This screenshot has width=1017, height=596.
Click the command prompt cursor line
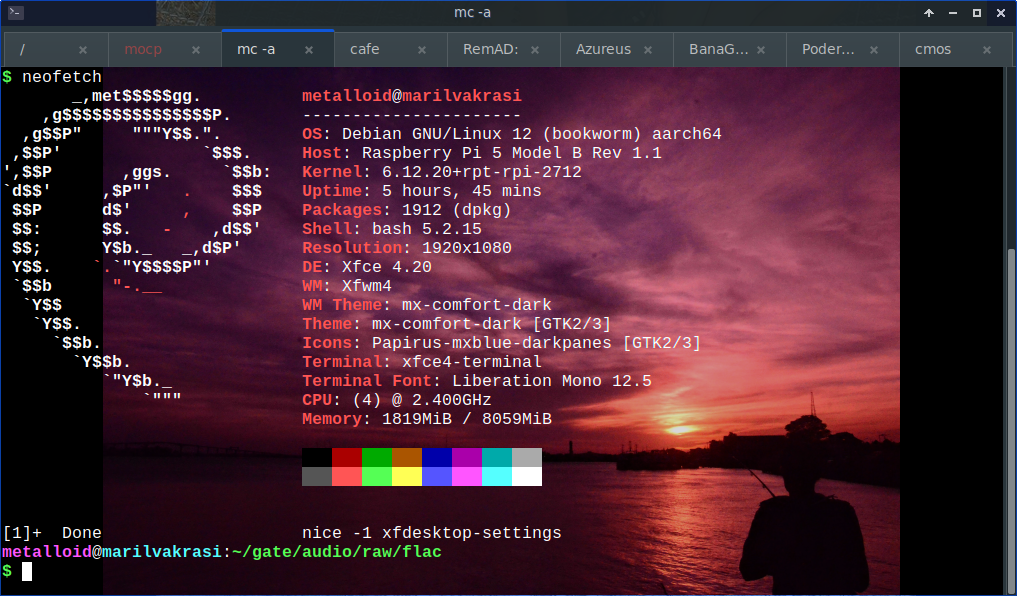(27, 571)
